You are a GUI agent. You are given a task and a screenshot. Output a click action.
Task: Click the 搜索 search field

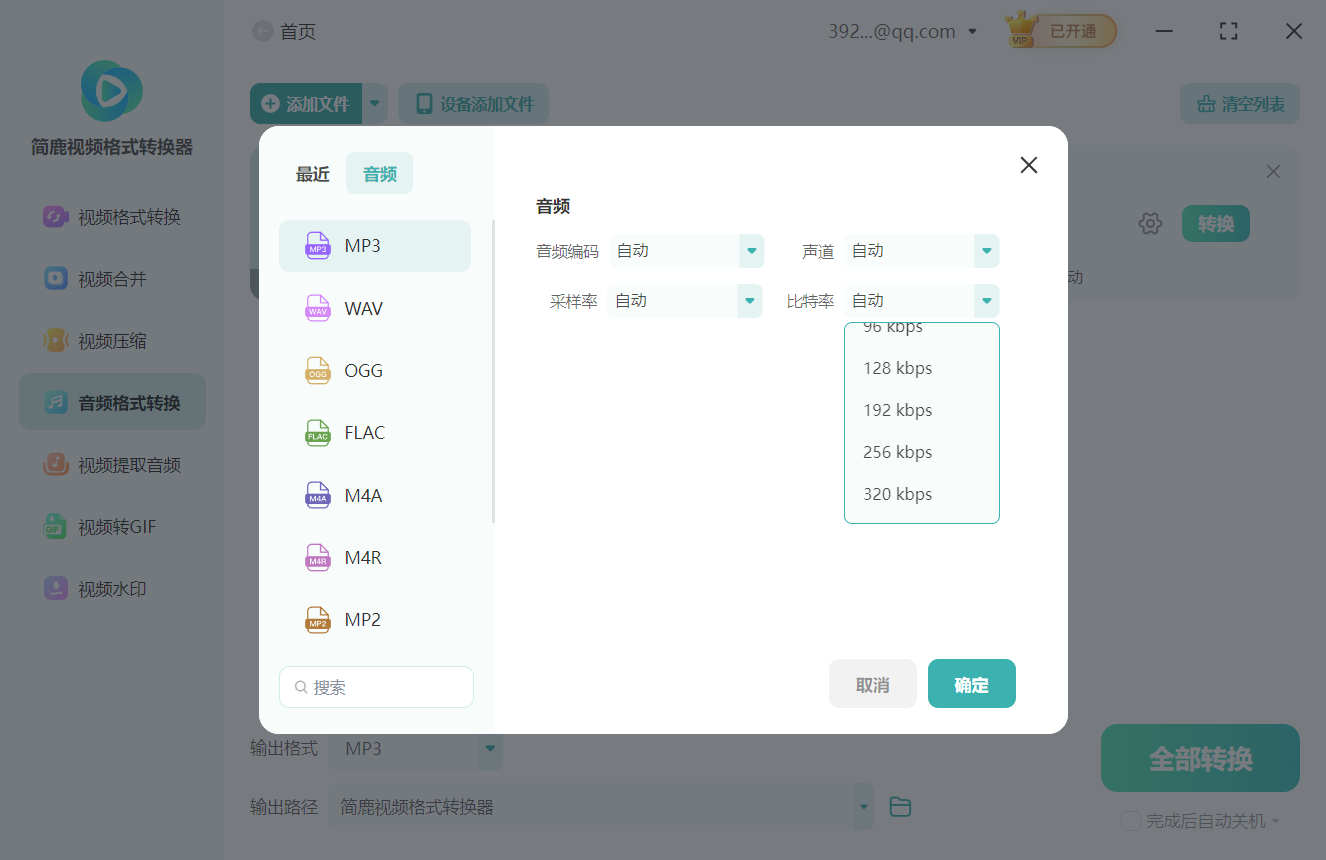[x=376, y=687]
